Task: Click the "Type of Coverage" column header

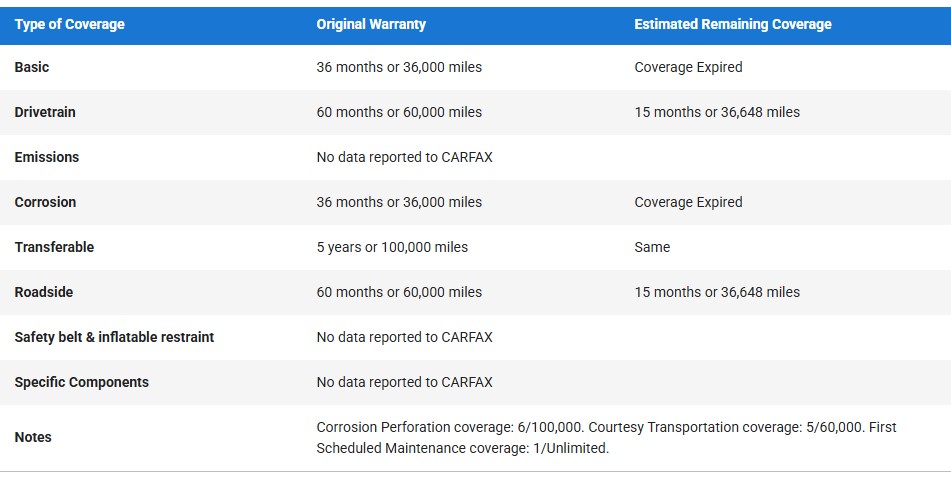Action: (x=69, y=24)
